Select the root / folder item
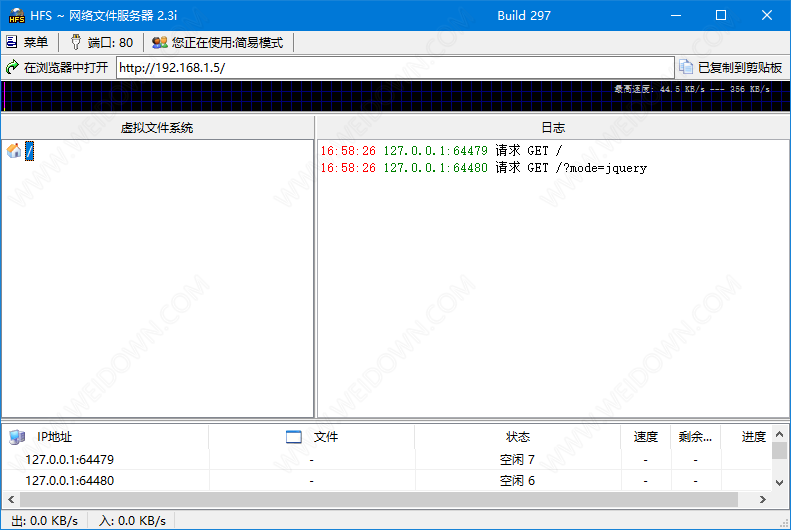This screenshot has width=791, height=530. coord(30,151)
